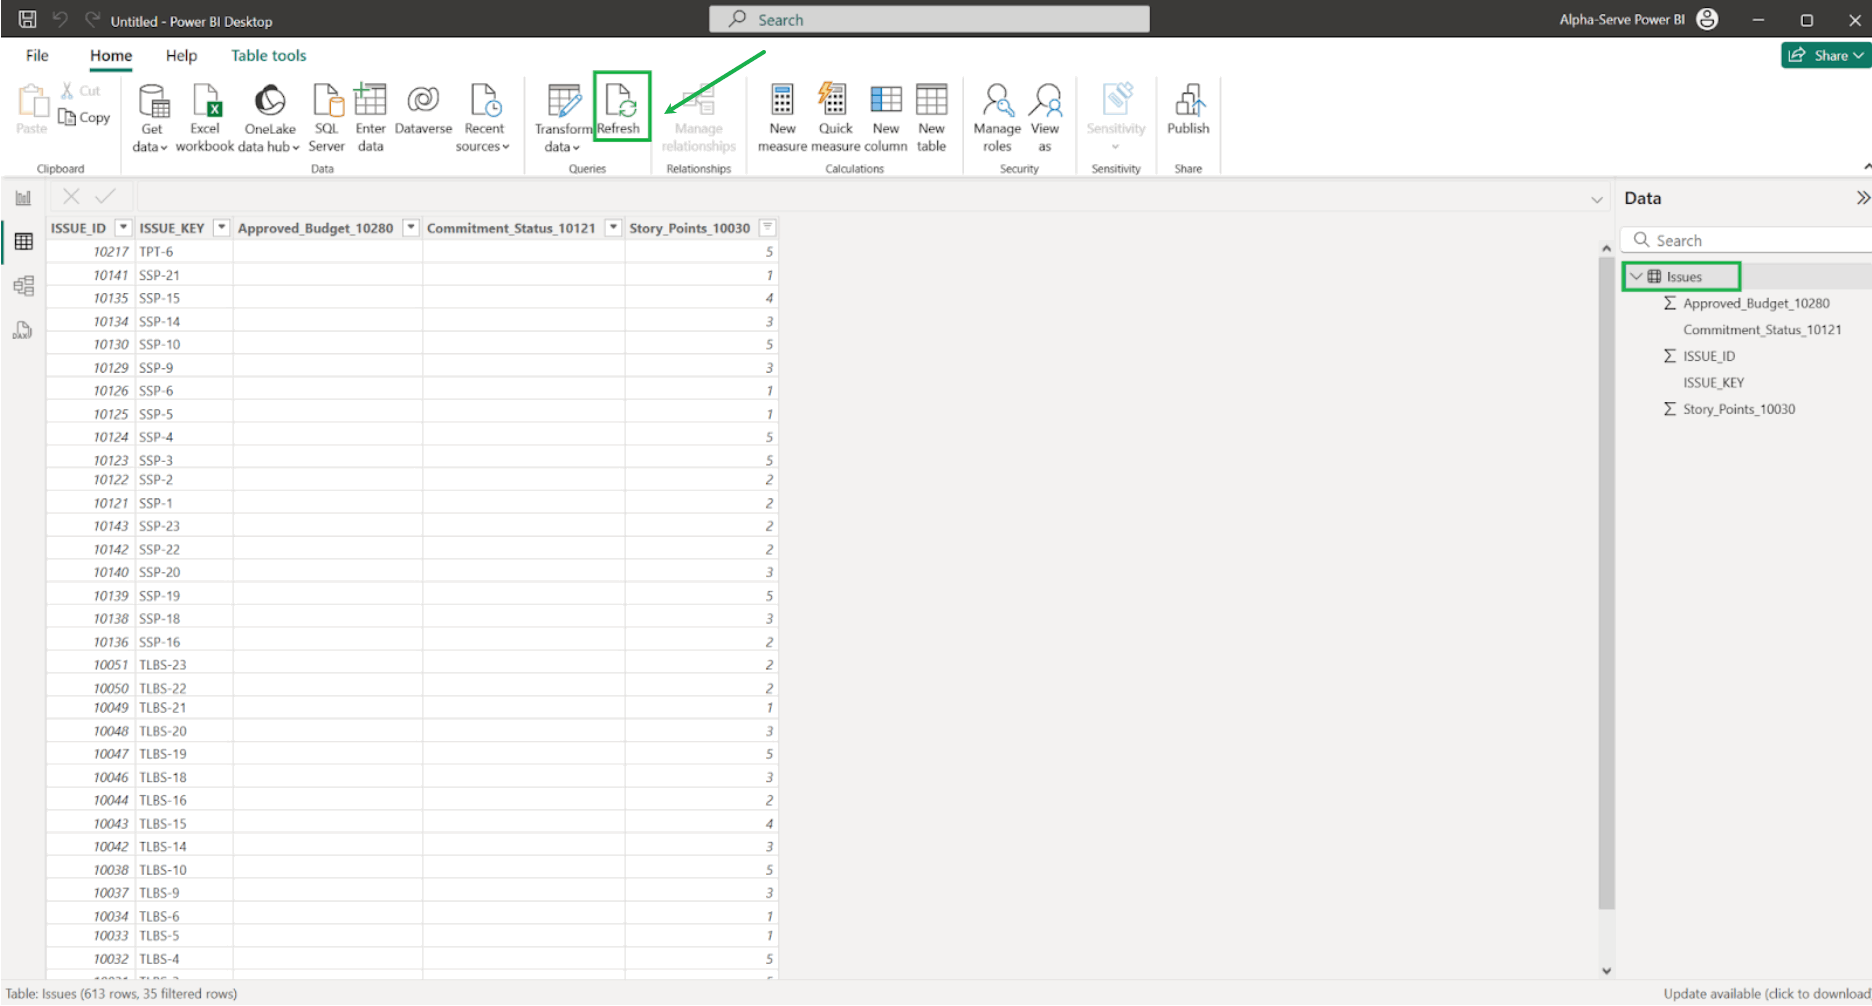Image resolution: width=1872 pixels, height=1006 pixels.
Task: Click the vertical scrollbar of the table
Action: coord(1606,600)
